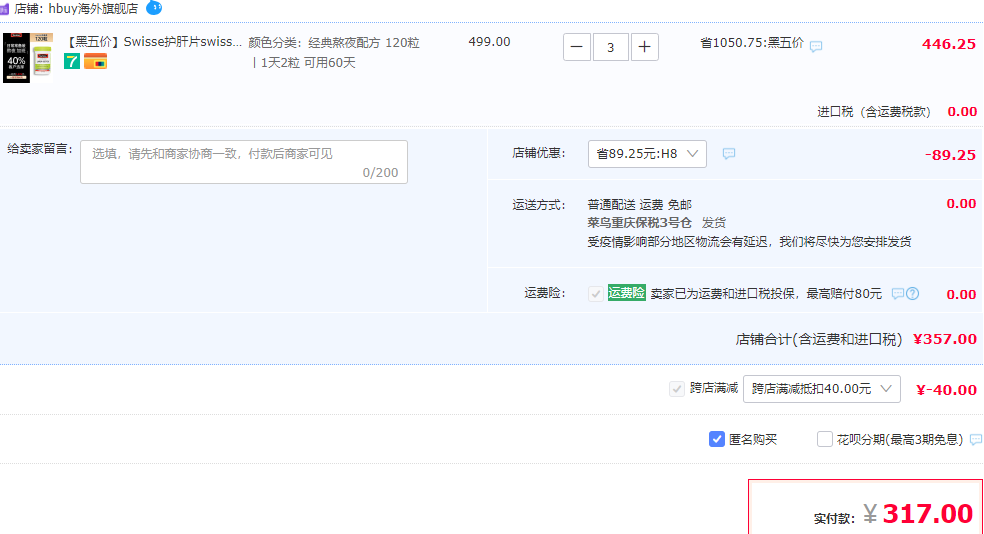Click the item subtotal 446.25
Screen dimensions: 984x534
(949, 44)
